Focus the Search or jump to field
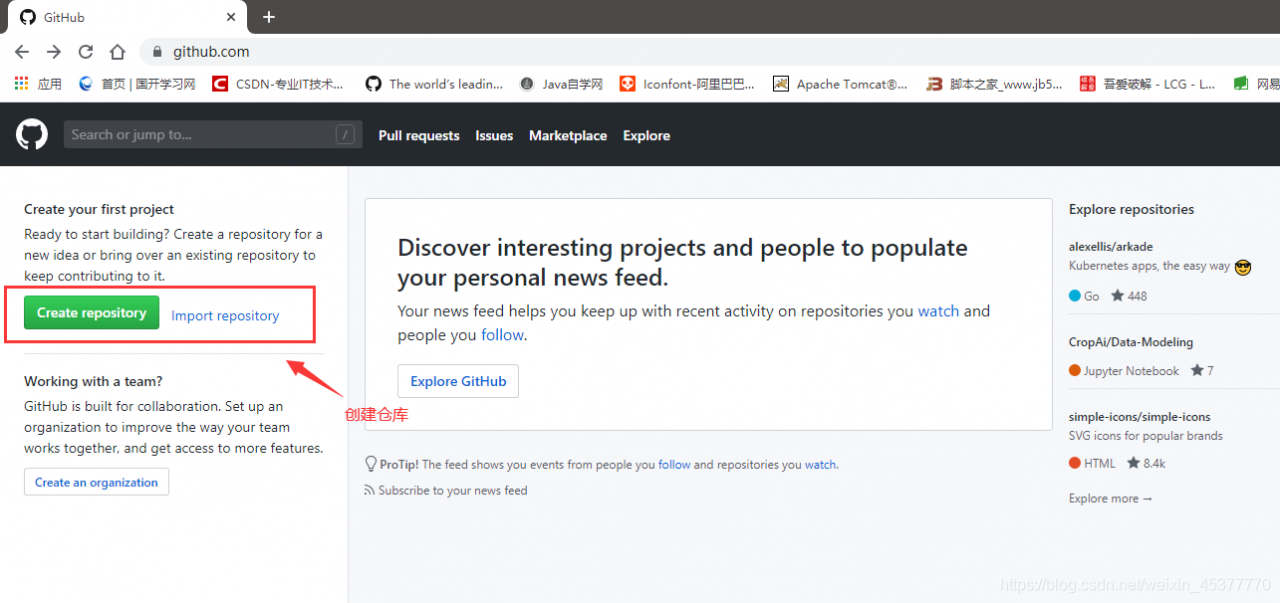This screenshot has width=1280, height=603. tap(200, 135)
